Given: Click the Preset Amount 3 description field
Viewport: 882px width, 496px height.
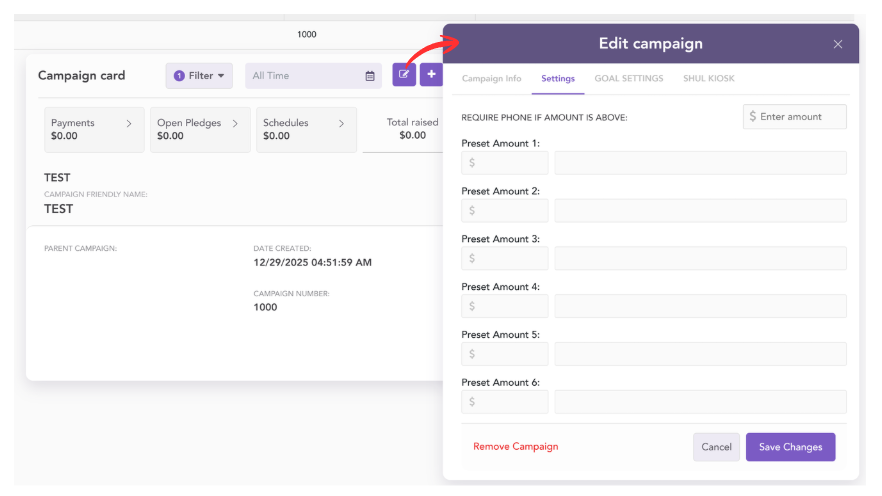Looking at the screenshot, I should tap(700, 259).
